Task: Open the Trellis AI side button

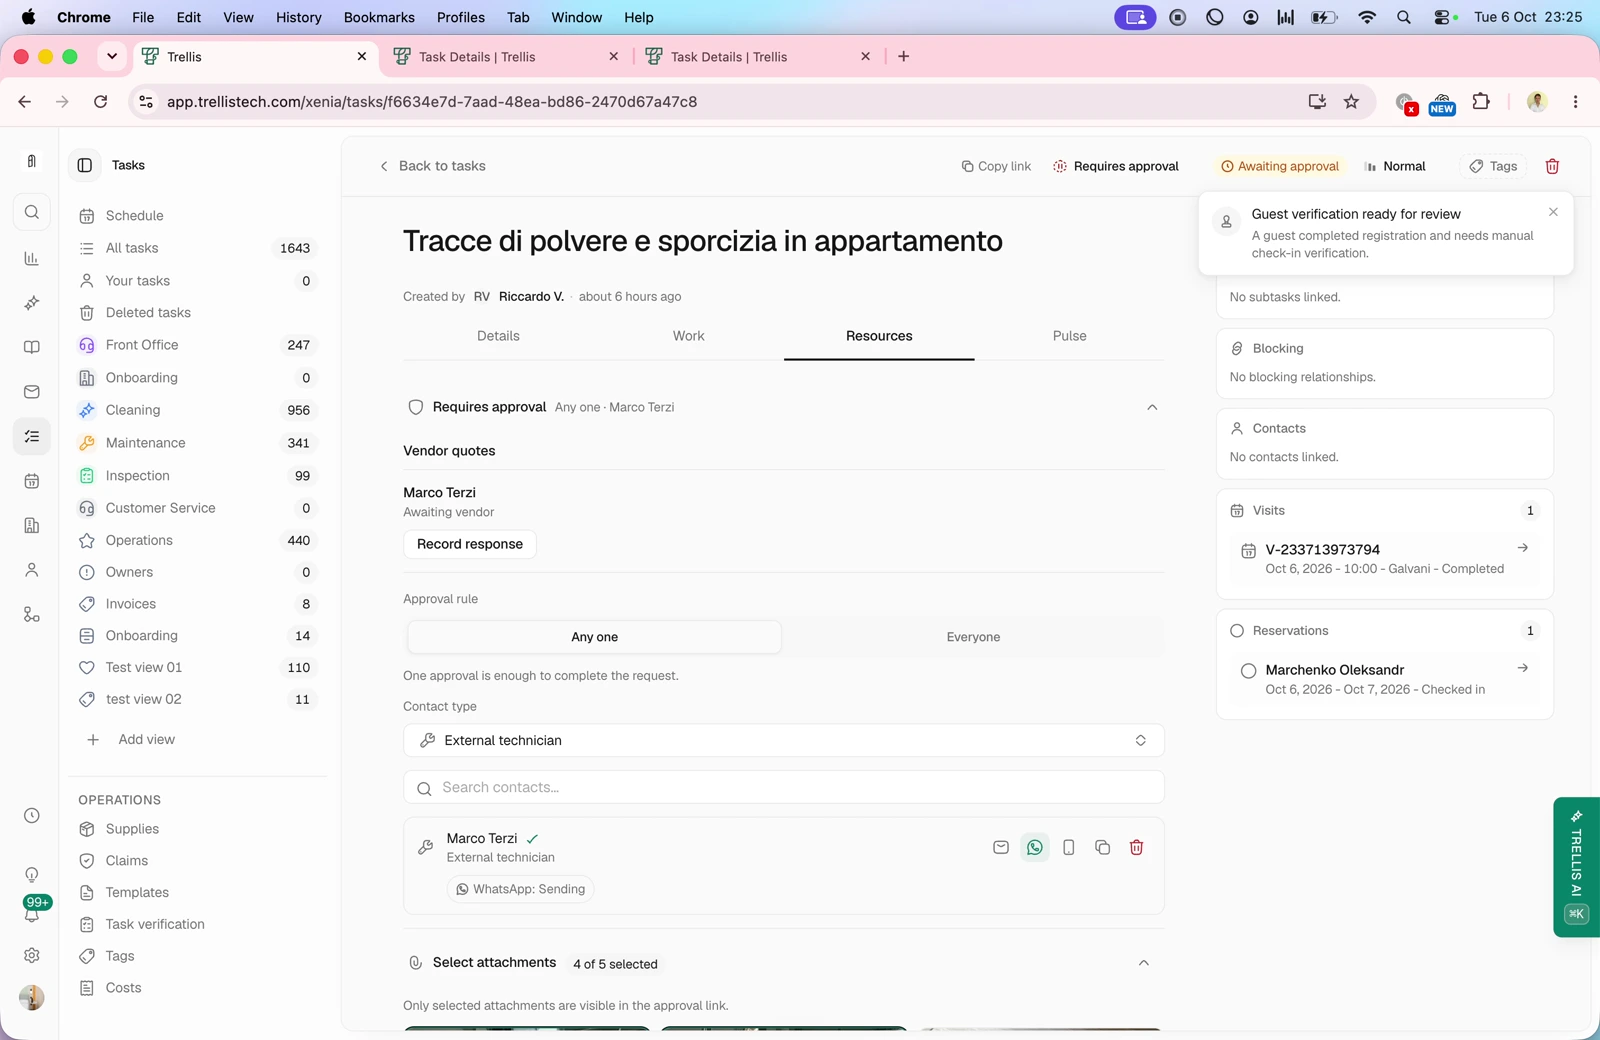Action: (x=1576, y=867)
